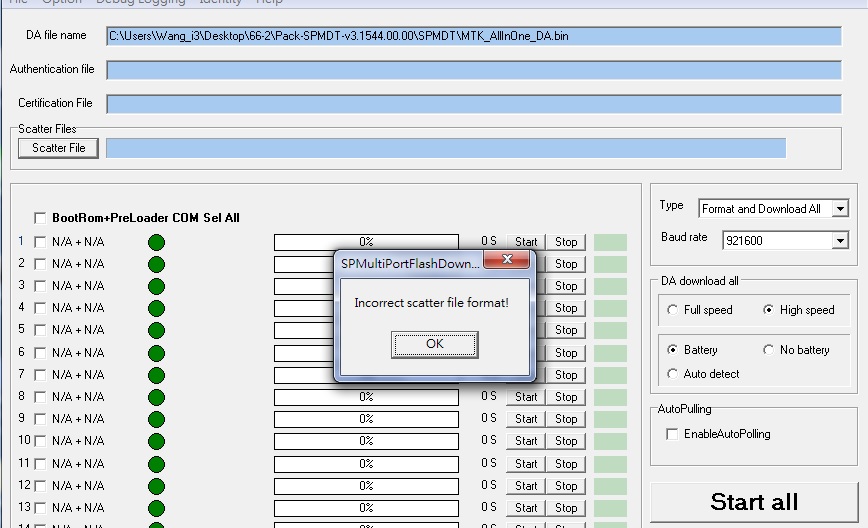Expand the Baud rate dropdown set to 921600

[839, 240]
